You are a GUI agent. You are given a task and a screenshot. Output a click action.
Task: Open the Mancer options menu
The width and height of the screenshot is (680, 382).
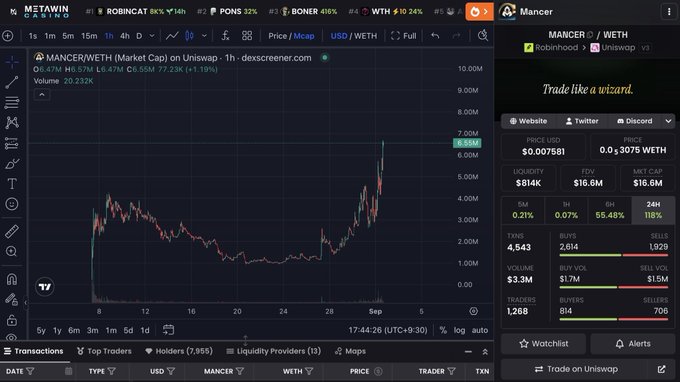pyautogui.click(x=669, y=12)
